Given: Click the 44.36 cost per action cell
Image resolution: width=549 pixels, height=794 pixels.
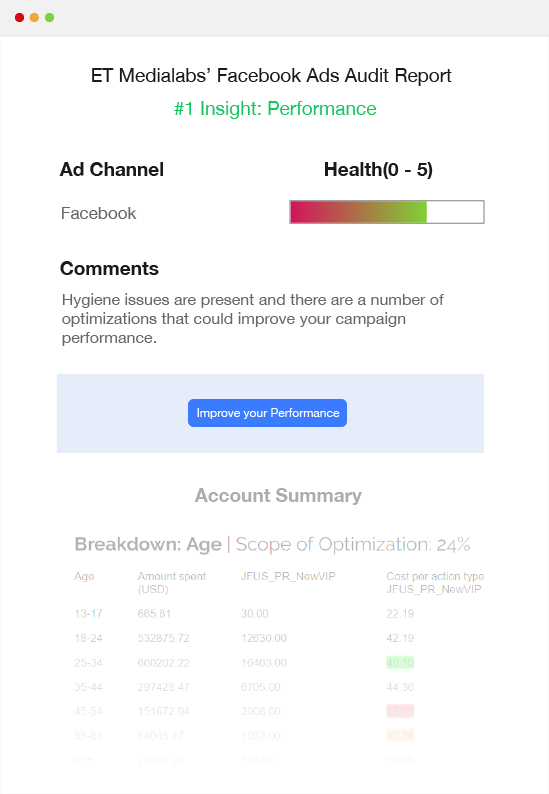Looking at the screenshot, I should pos(400,687).
